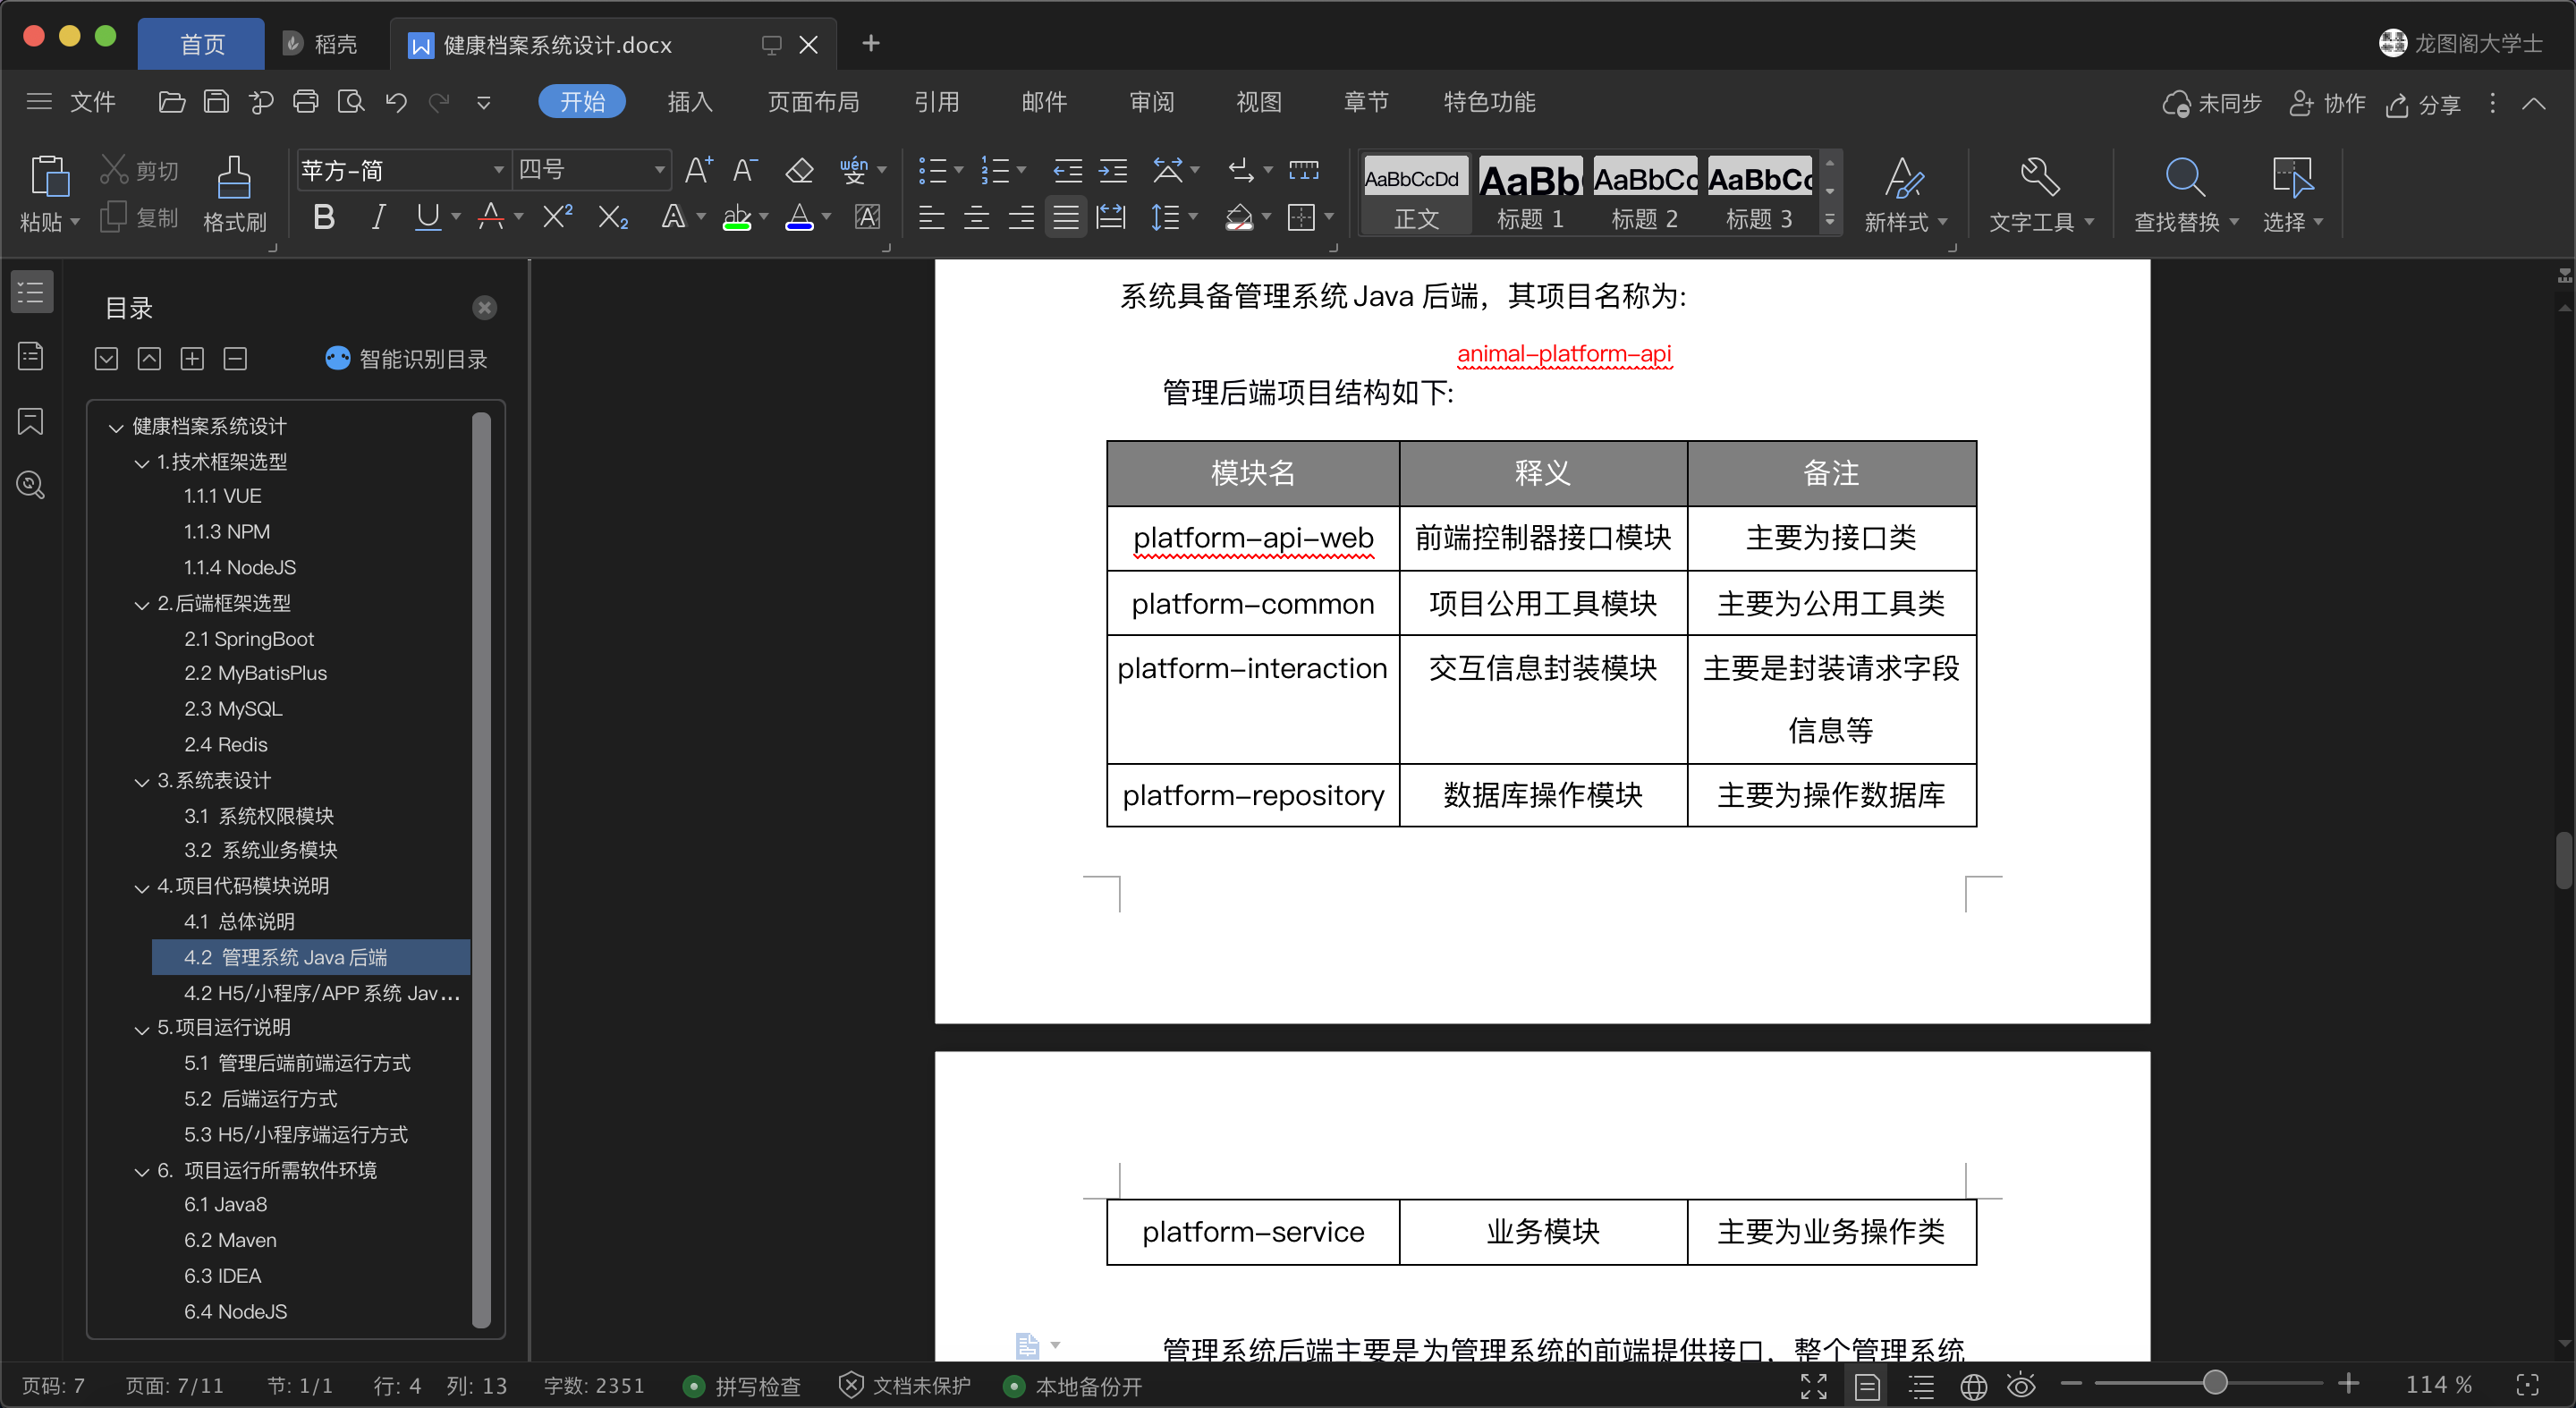Click the clear formatting eraser icon
Viewport: 2576px width, 1408px height.
(x=799, y=170)
